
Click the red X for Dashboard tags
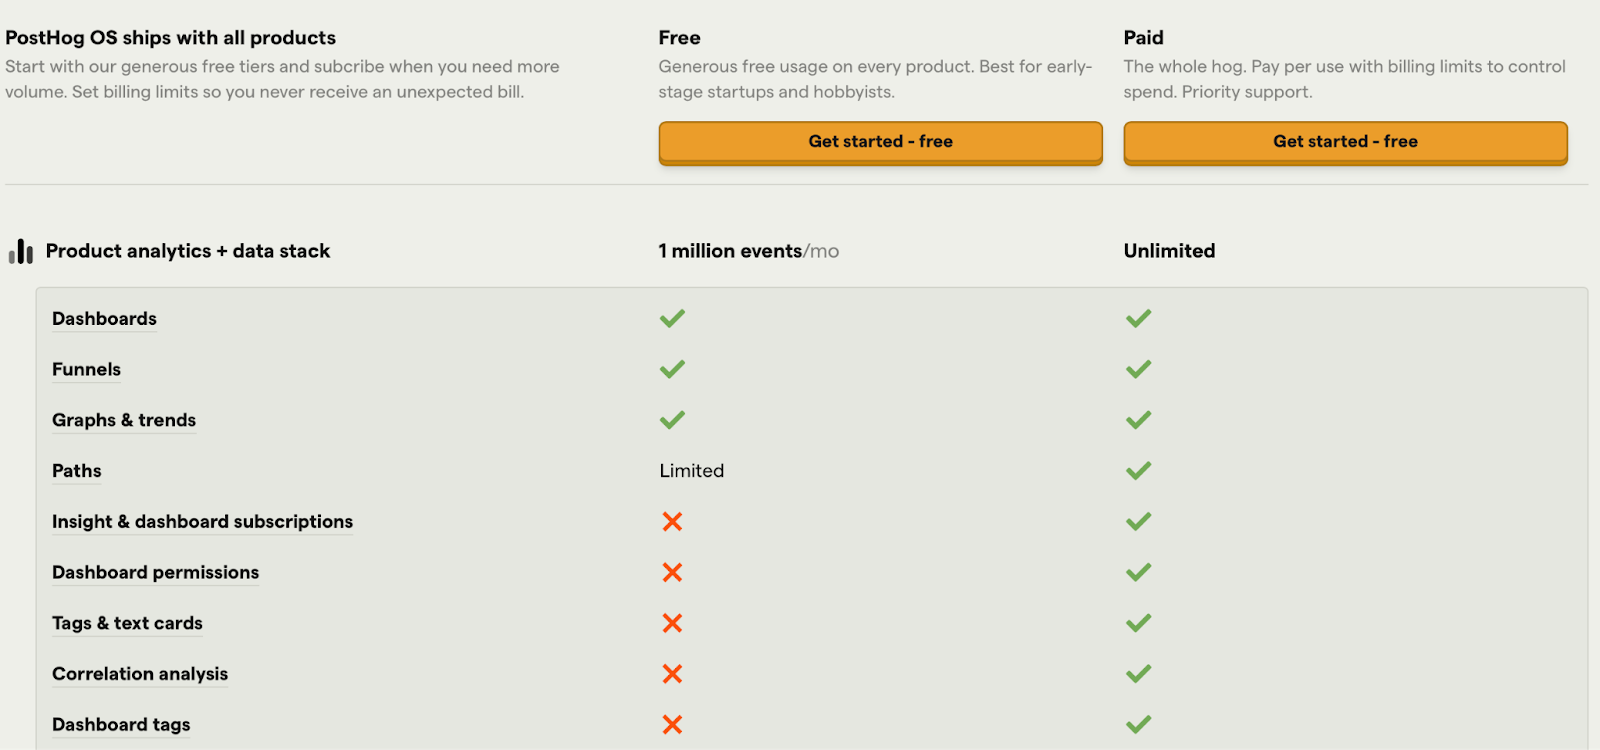(x=672, y=725)
